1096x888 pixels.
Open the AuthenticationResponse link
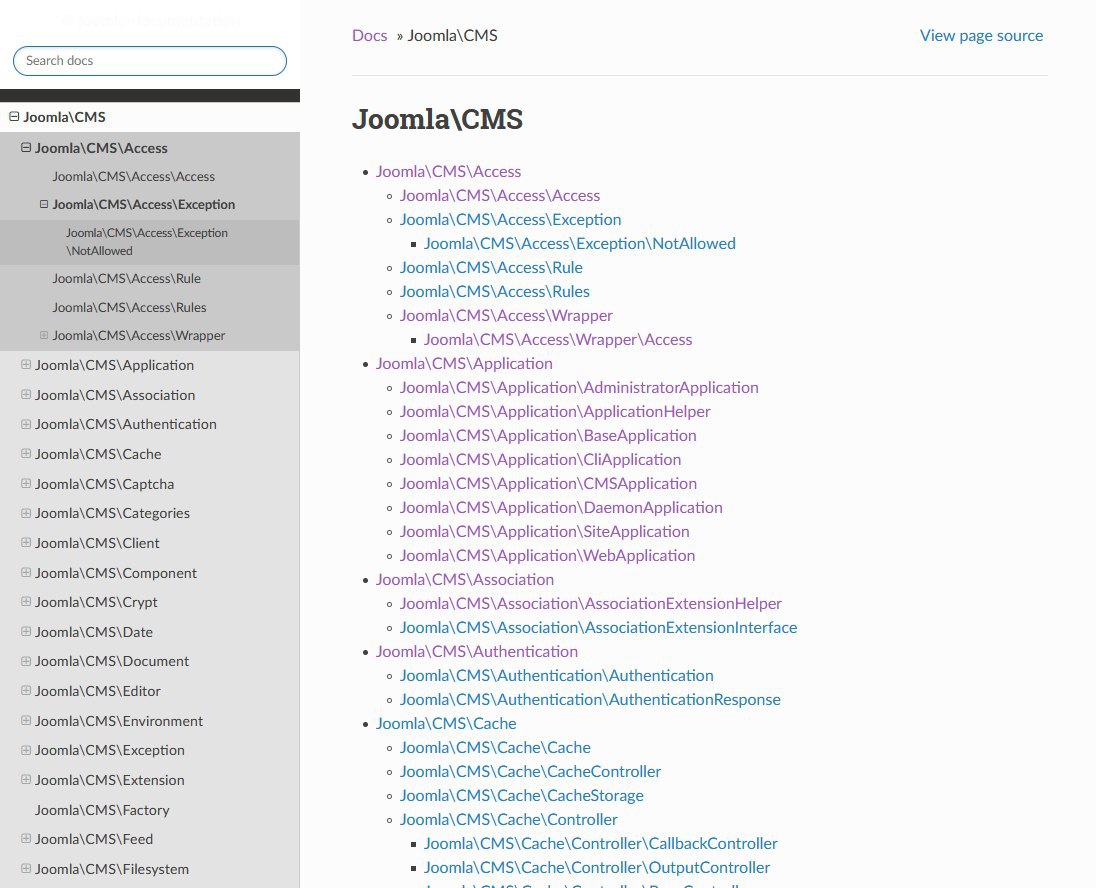590,699
